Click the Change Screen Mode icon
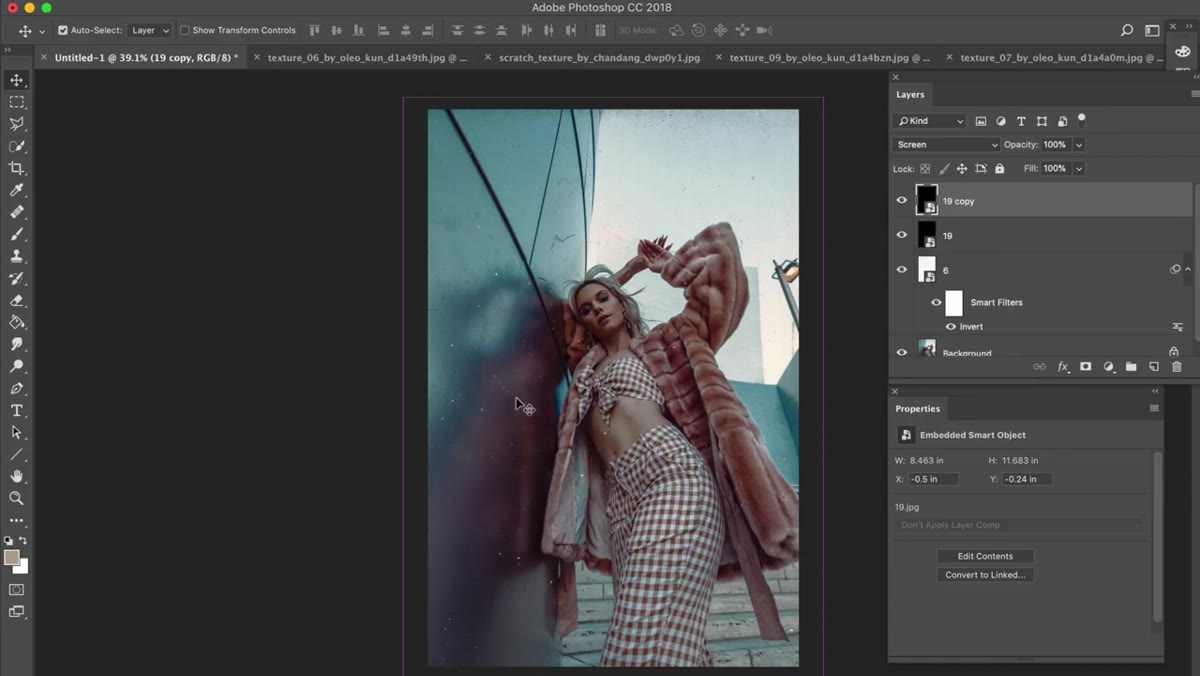The width and height of the screenshot is (1200, 676). (16, 611)
